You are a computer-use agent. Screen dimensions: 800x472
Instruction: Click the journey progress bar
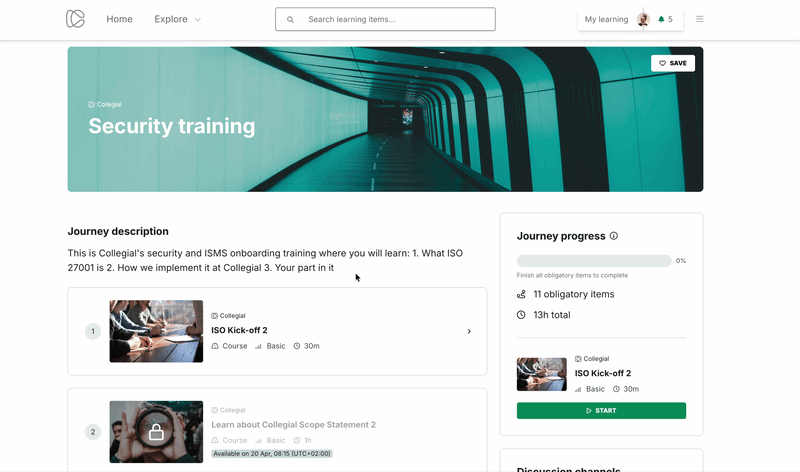click(x=594, y=261)
